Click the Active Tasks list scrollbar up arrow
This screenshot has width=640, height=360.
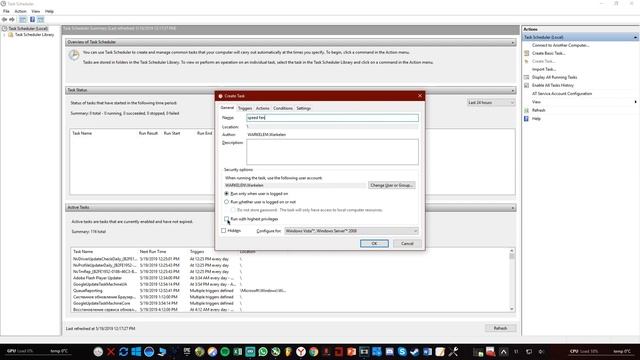[x=512, y=251]
